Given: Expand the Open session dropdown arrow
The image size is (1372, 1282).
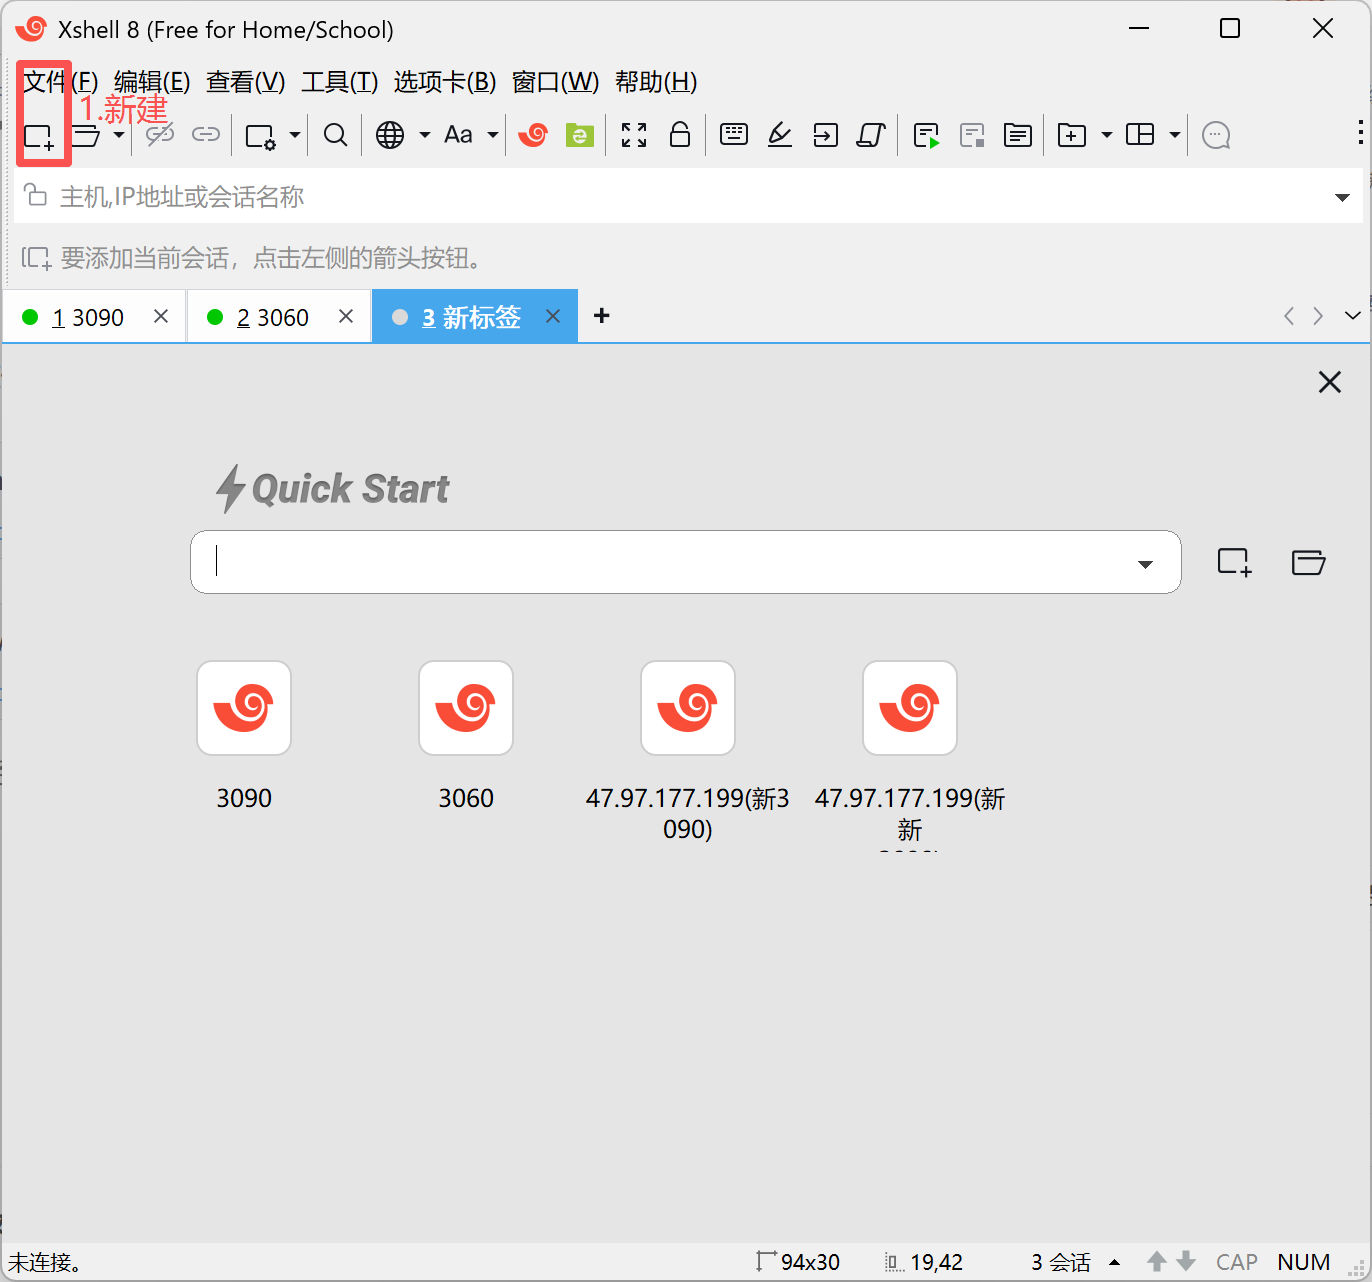Looking at the screenshot, I should pyautogui.click(x=118, y=135).
